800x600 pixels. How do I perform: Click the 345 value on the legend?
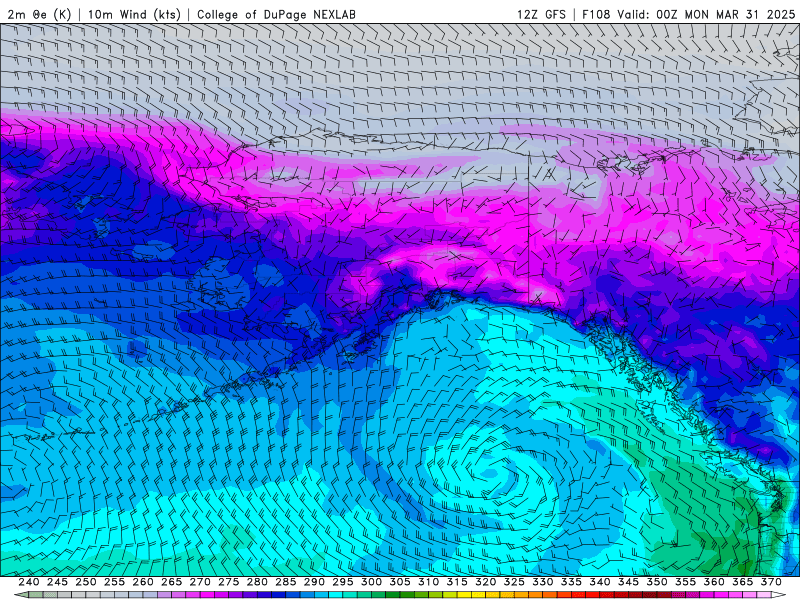click(x=629, y=582)
